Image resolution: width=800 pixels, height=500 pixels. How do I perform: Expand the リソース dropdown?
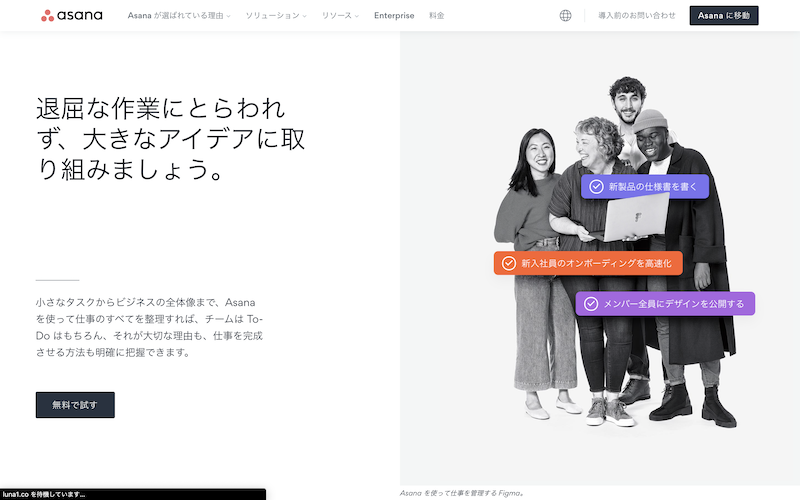pyautogui.click(x=340, y=16)
